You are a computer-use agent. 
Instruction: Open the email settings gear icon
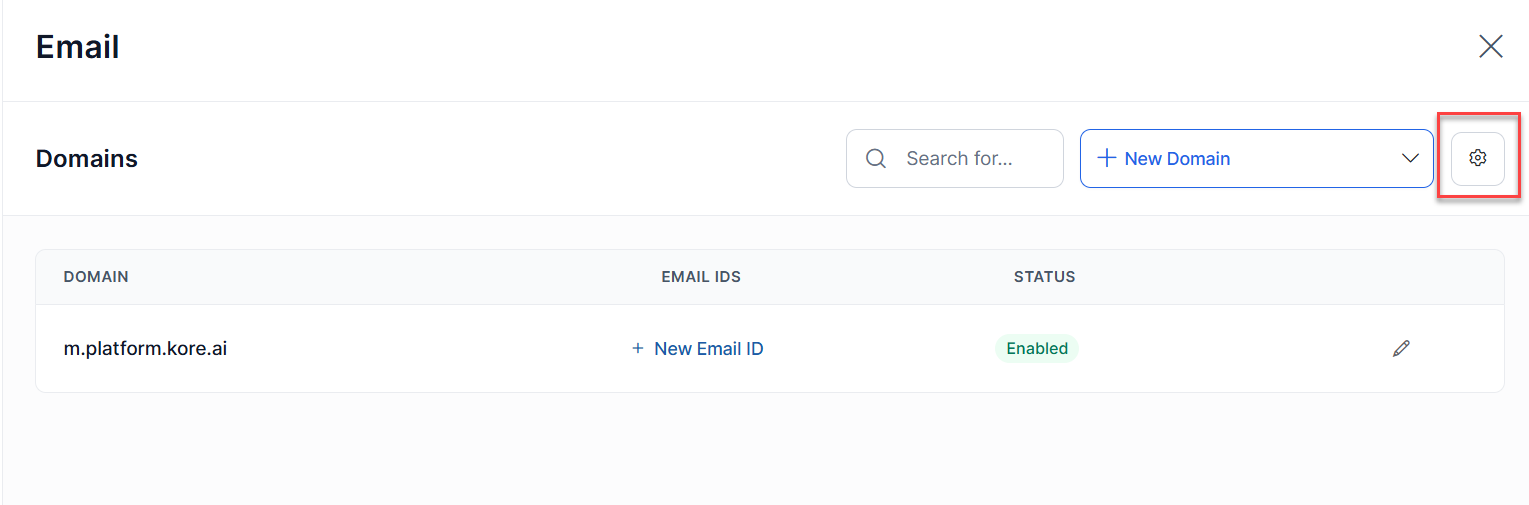click(x=1477, y=158)
